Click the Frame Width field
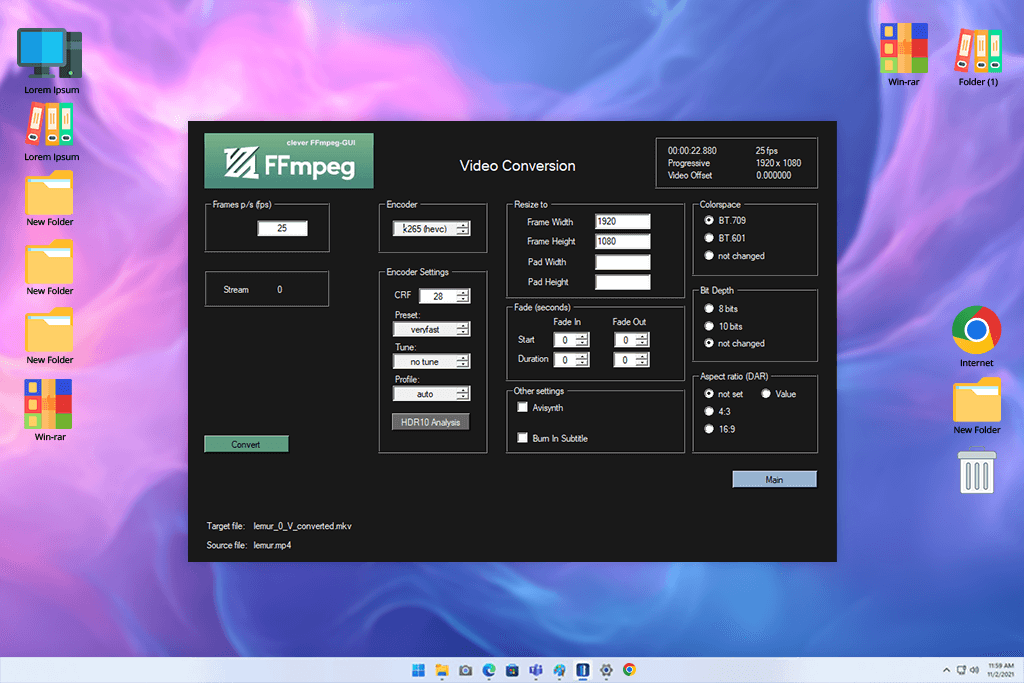 click(x=622, y=221)
